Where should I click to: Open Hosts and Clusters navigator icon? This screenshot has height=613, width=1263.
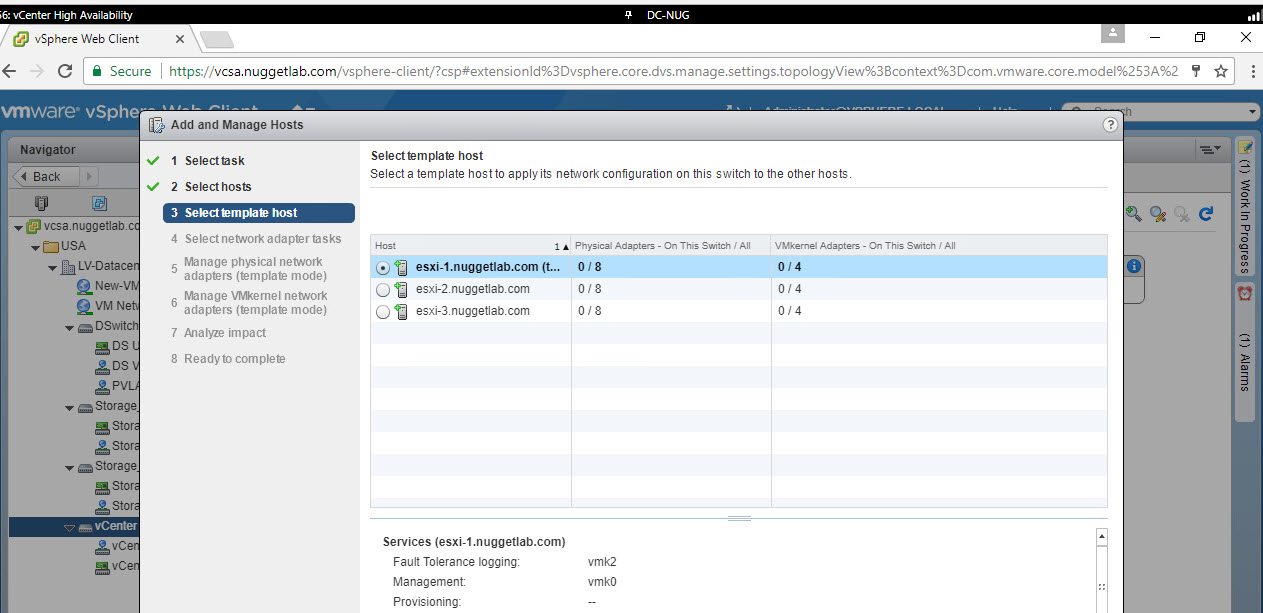[41, 202]
